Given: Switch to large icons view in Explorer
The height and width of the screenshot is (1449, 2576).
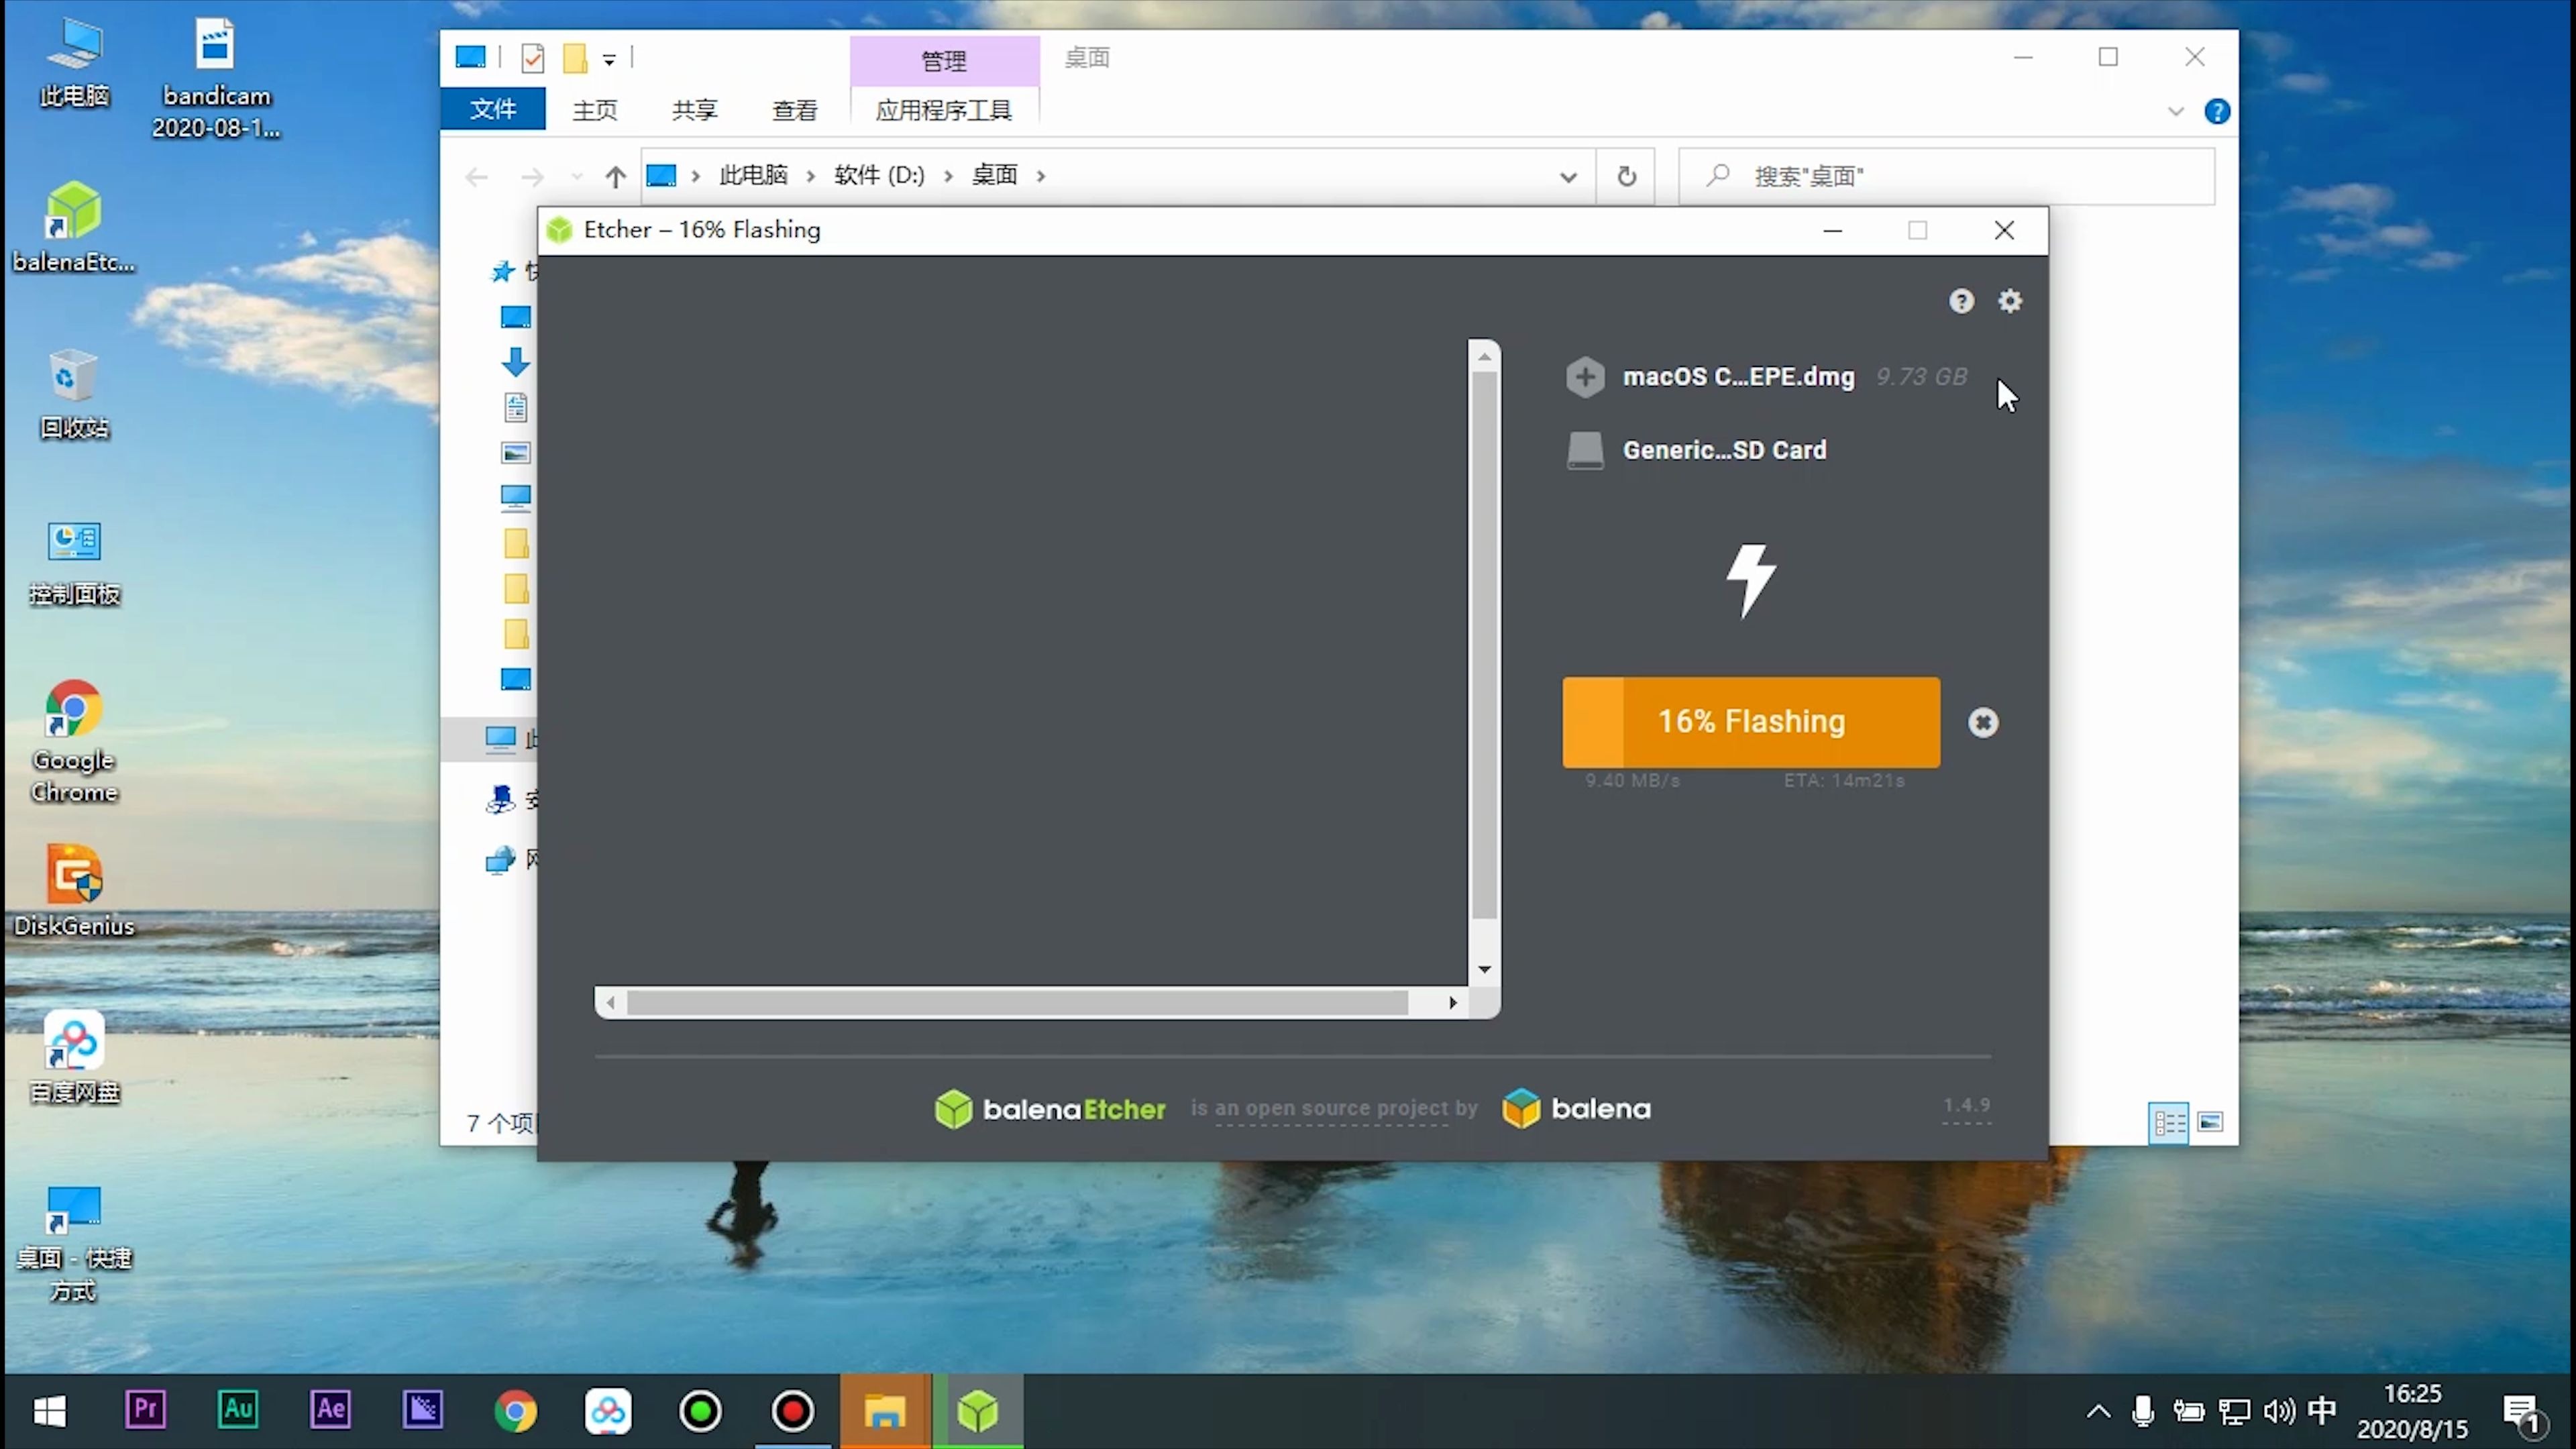Looking at the screenshot, I should tap(2210, 1122).
